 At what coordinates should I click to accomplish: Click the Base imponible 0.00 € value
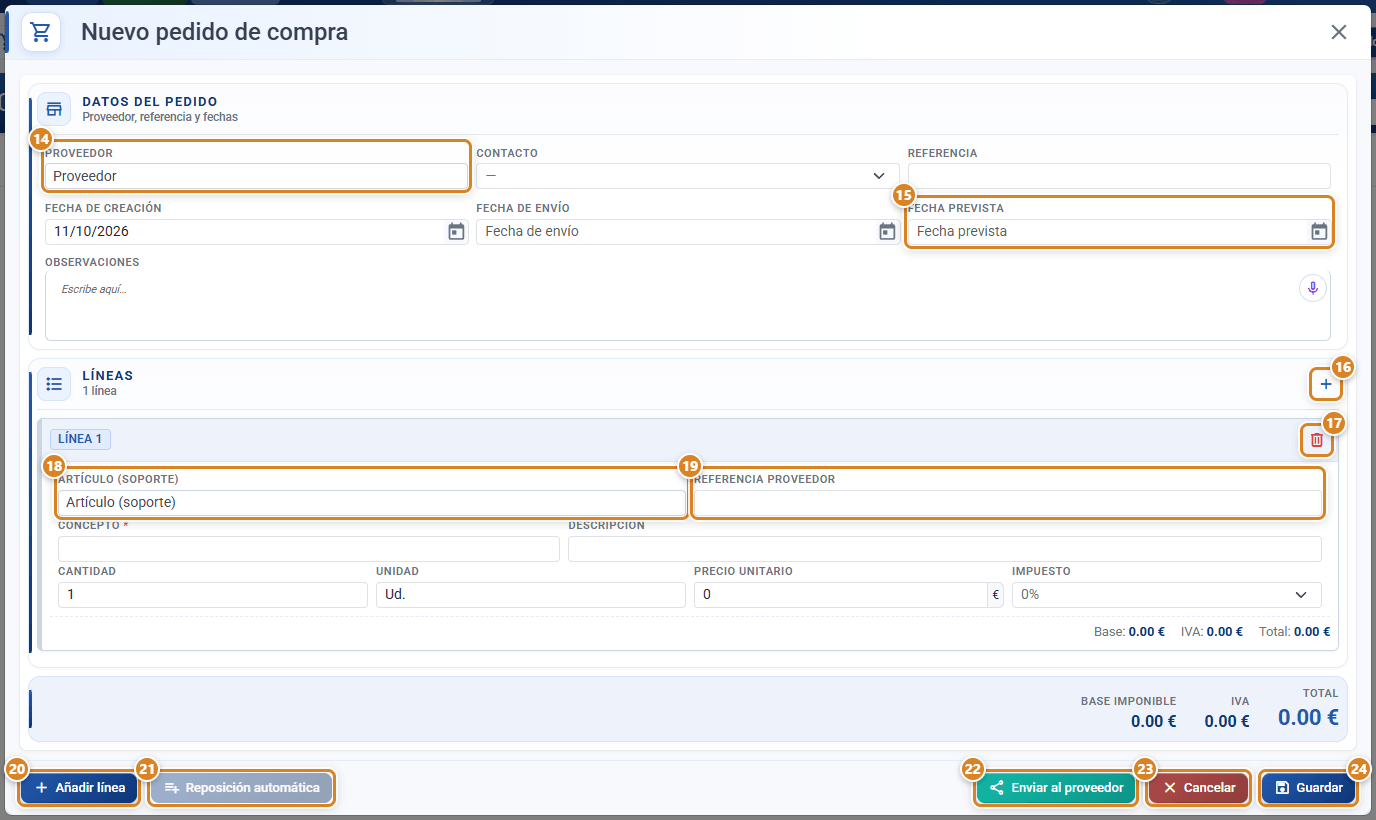tap(1153, 721)
